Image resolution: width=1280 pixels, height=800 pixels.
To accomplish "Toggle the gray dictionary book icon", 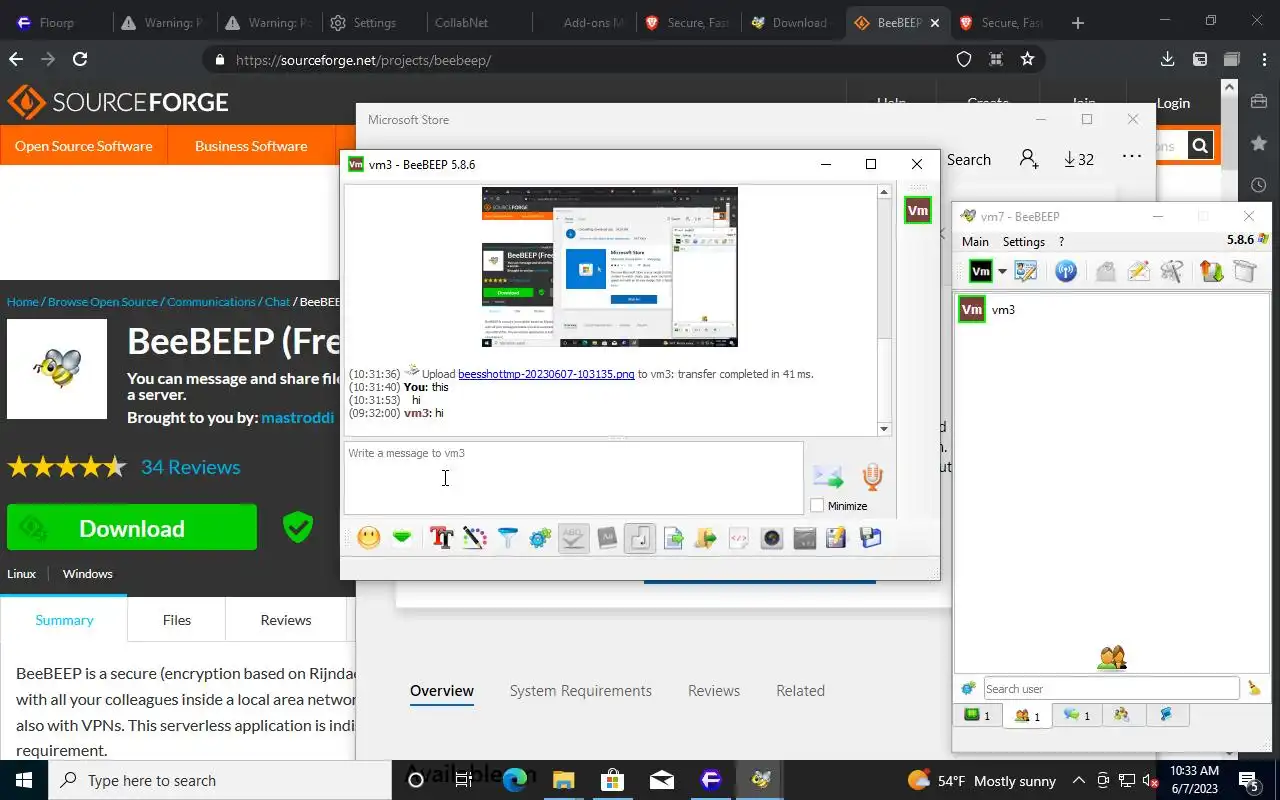I will point(607,538).
